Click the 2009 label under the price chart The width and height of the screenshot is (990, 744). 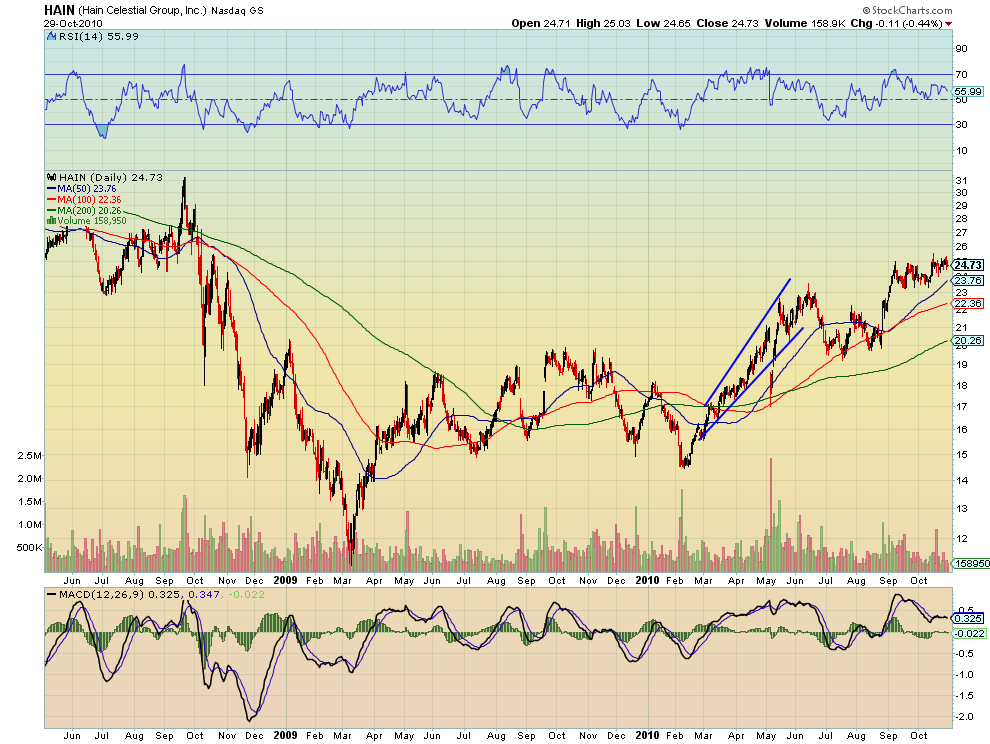click(x=285, y=580)
